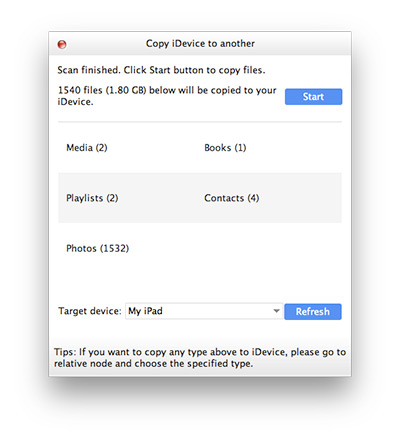Click the Copy iDevice to another title bar
Viewport: 400px width, 443px height.
[x=200, y=44]
